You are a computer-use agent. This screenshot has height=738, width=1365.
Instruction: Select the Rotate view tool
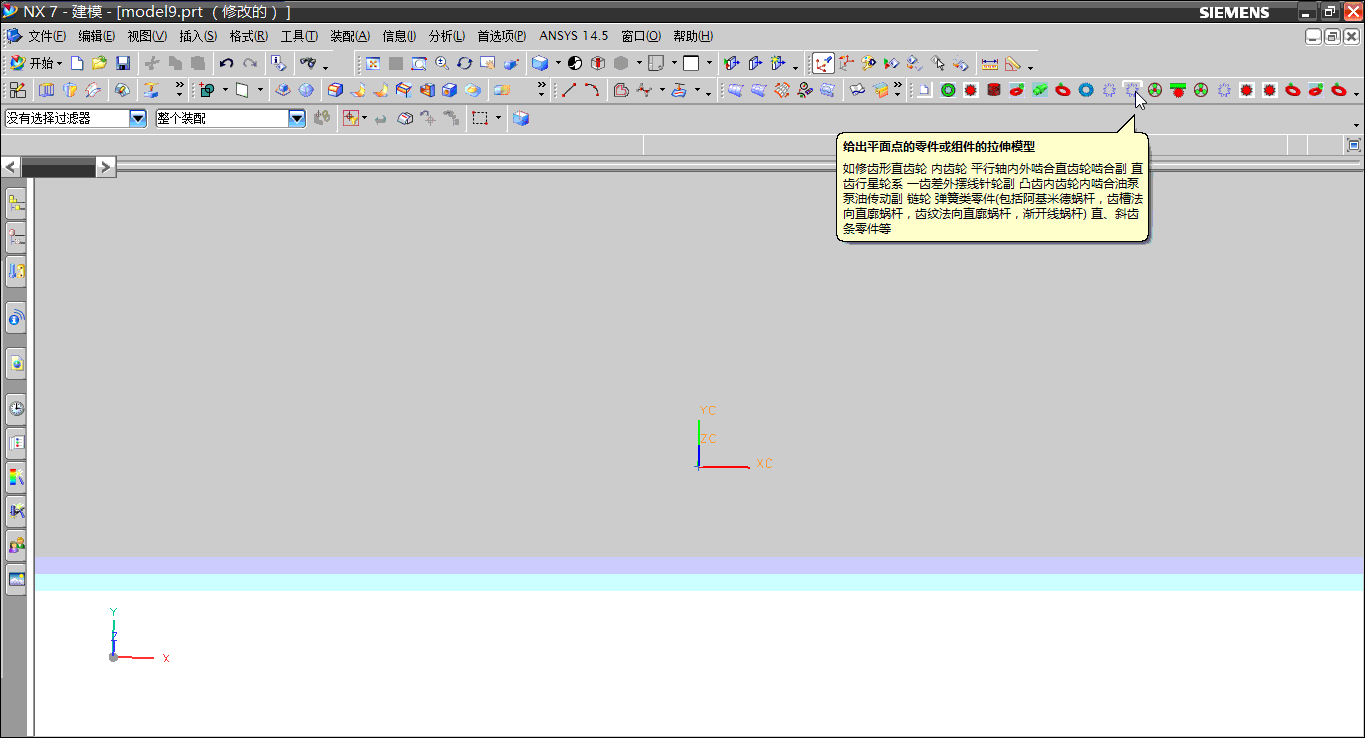point(465,63)
